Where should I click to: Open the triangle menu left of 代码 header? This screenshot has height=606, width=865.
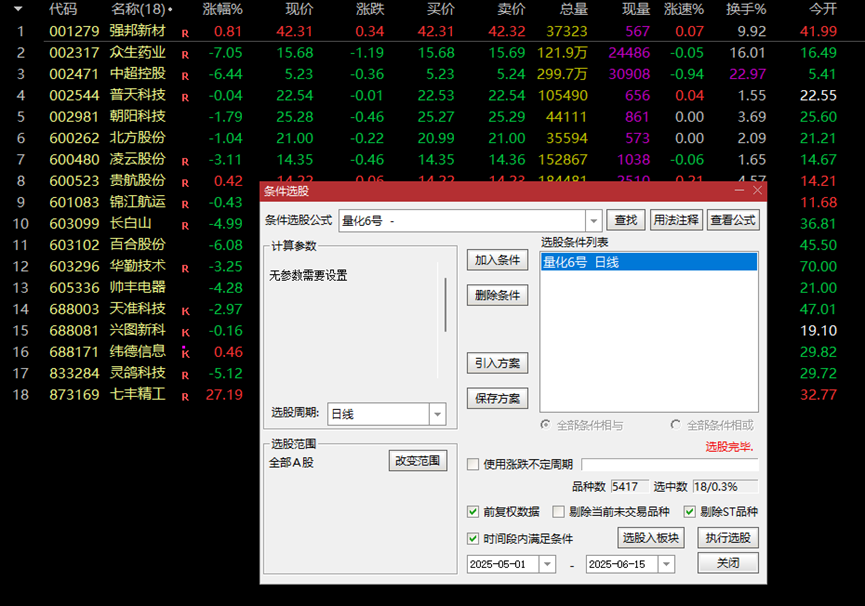tap(17, 9)
